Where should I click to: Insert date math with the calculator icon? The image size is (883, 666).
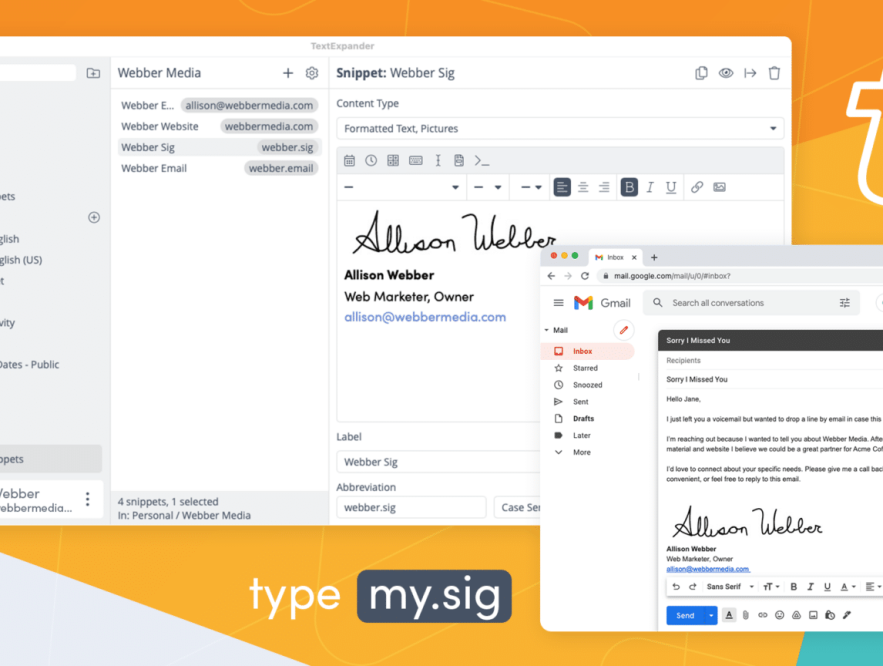click(393, 160)
